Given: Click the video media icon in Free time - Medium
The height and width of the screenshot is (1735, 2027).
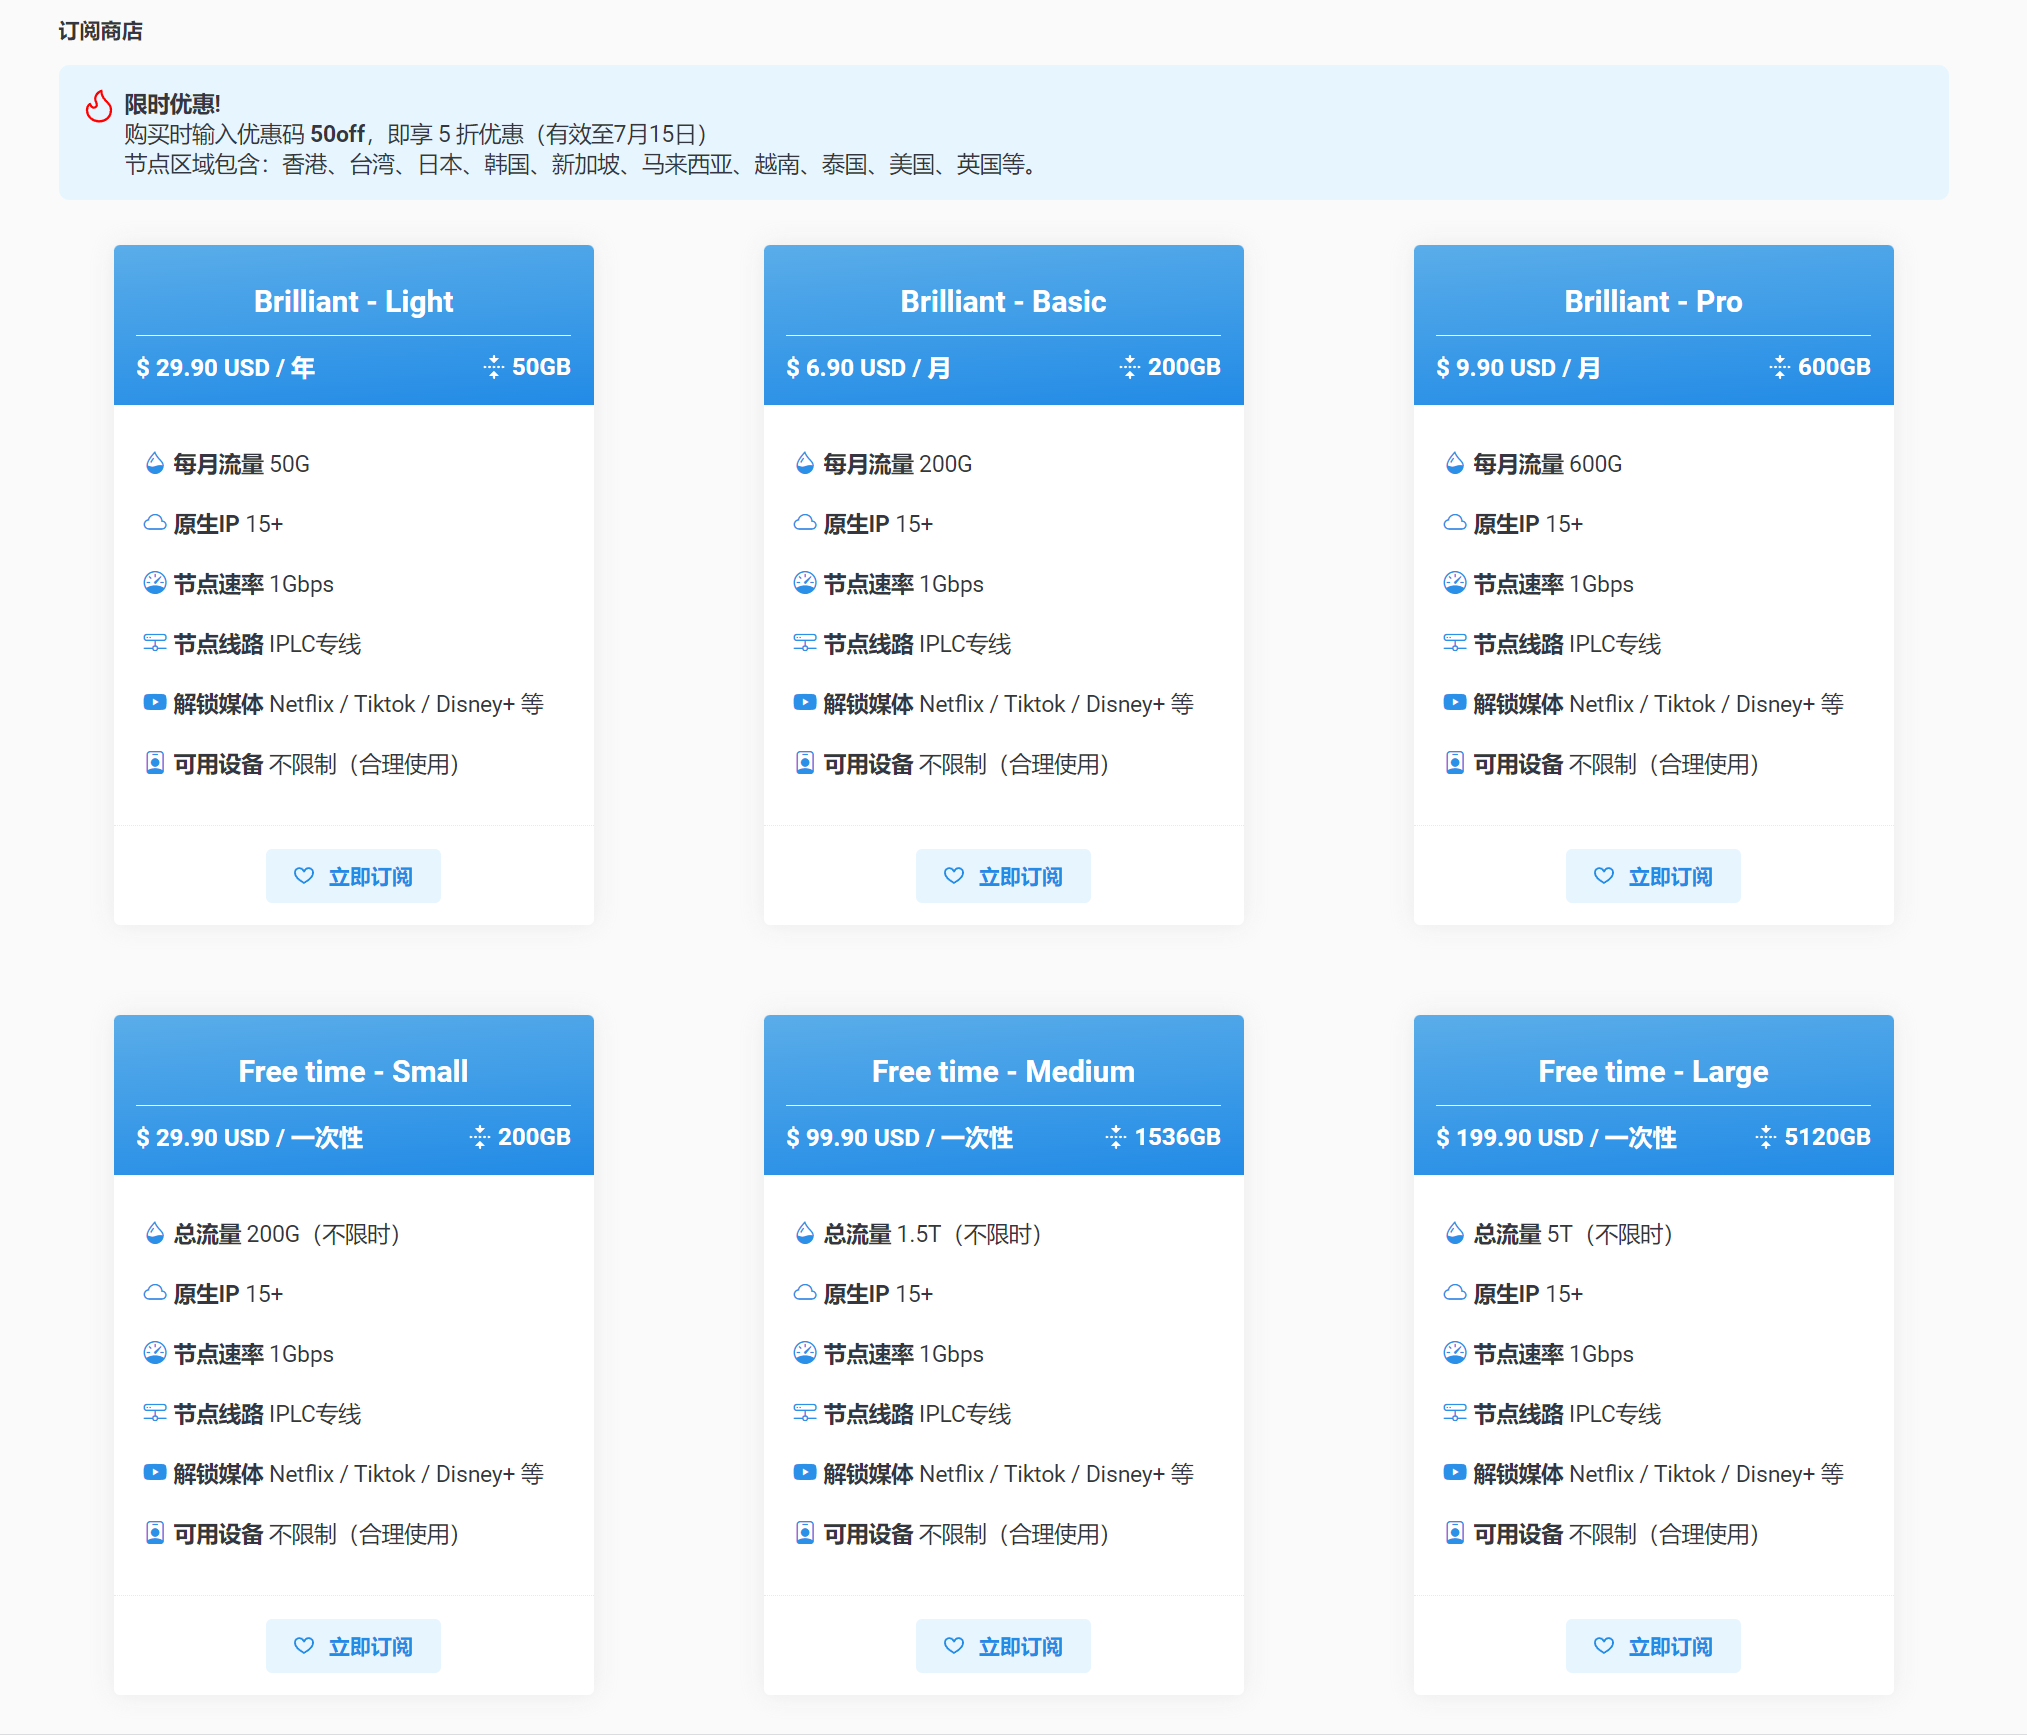Looking at the screenshot, I should pos(804,1473).
